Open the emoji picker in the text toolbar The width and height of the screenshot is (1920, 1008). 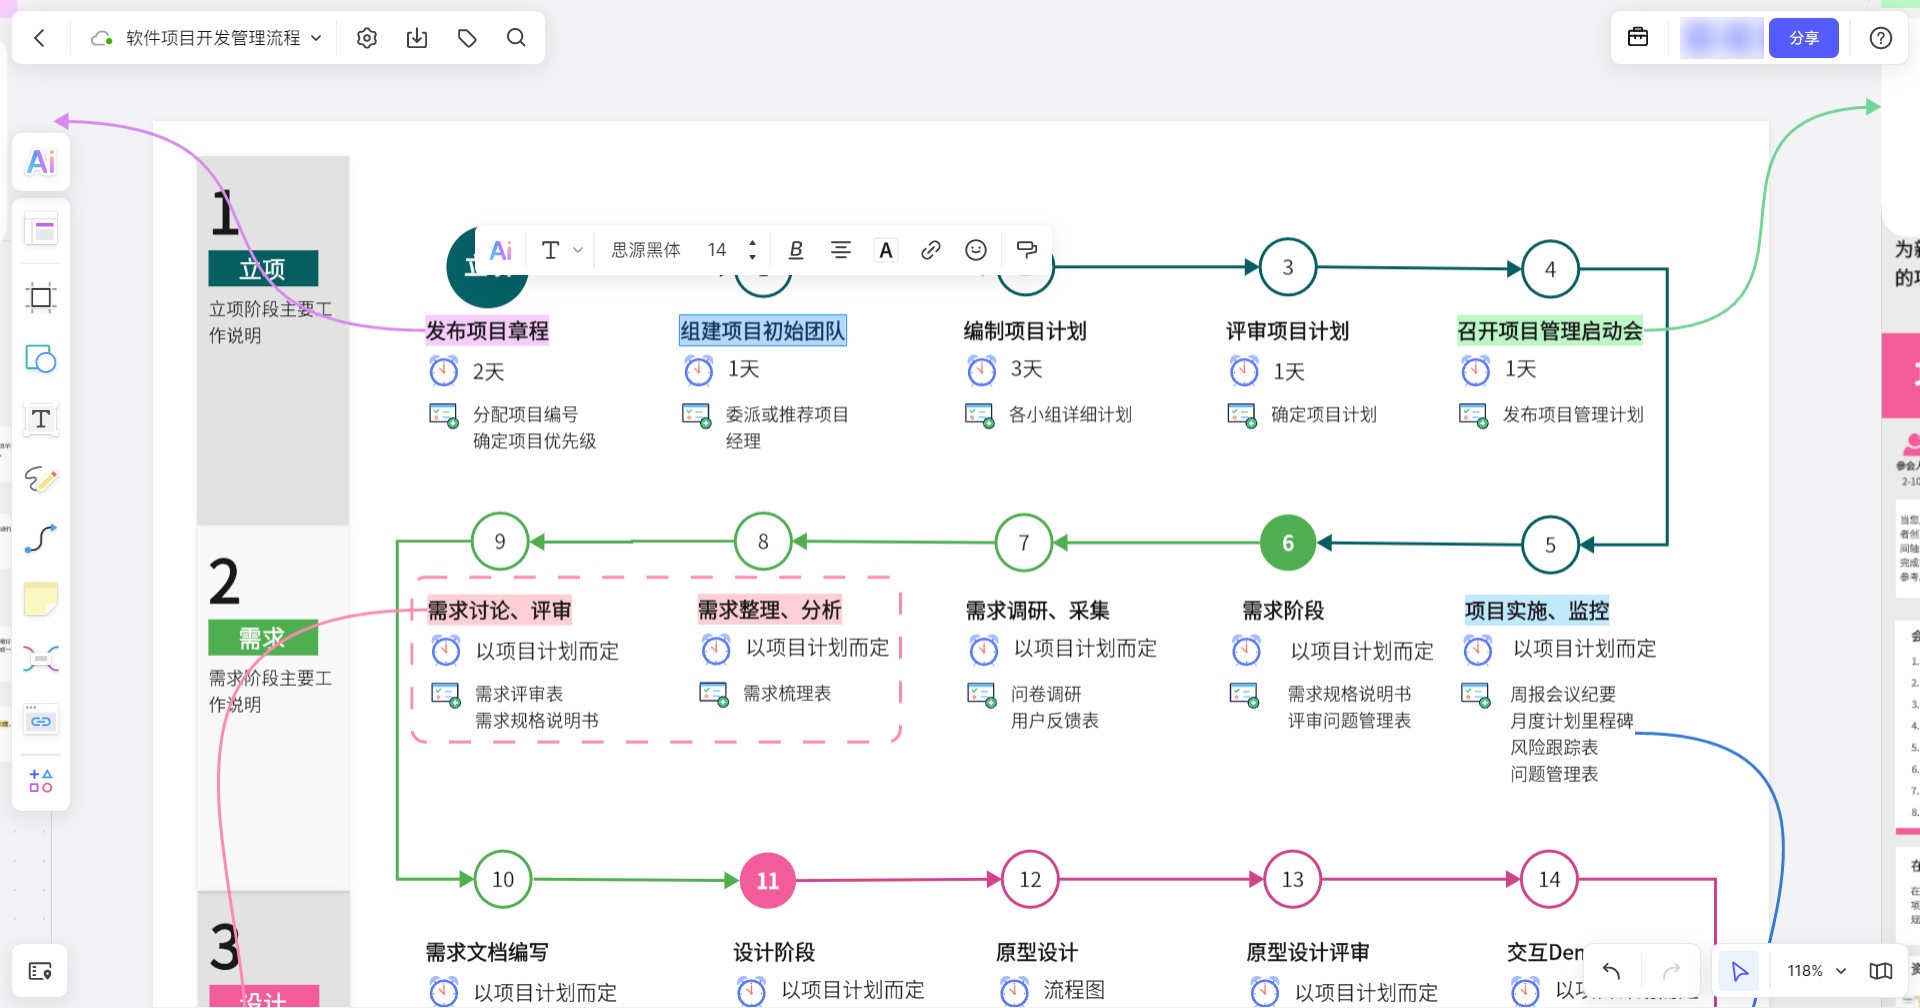pos(976,249)
